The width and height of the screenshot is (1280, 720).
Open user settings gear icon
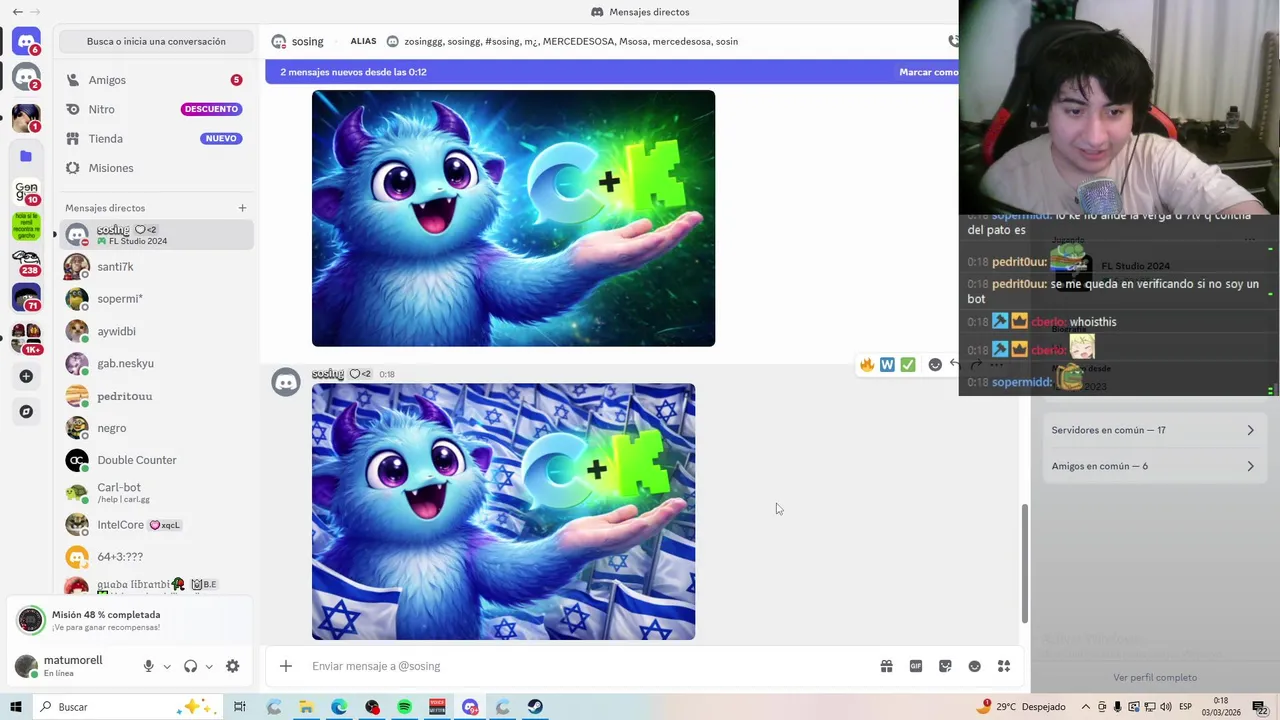(x=232, y=666)
